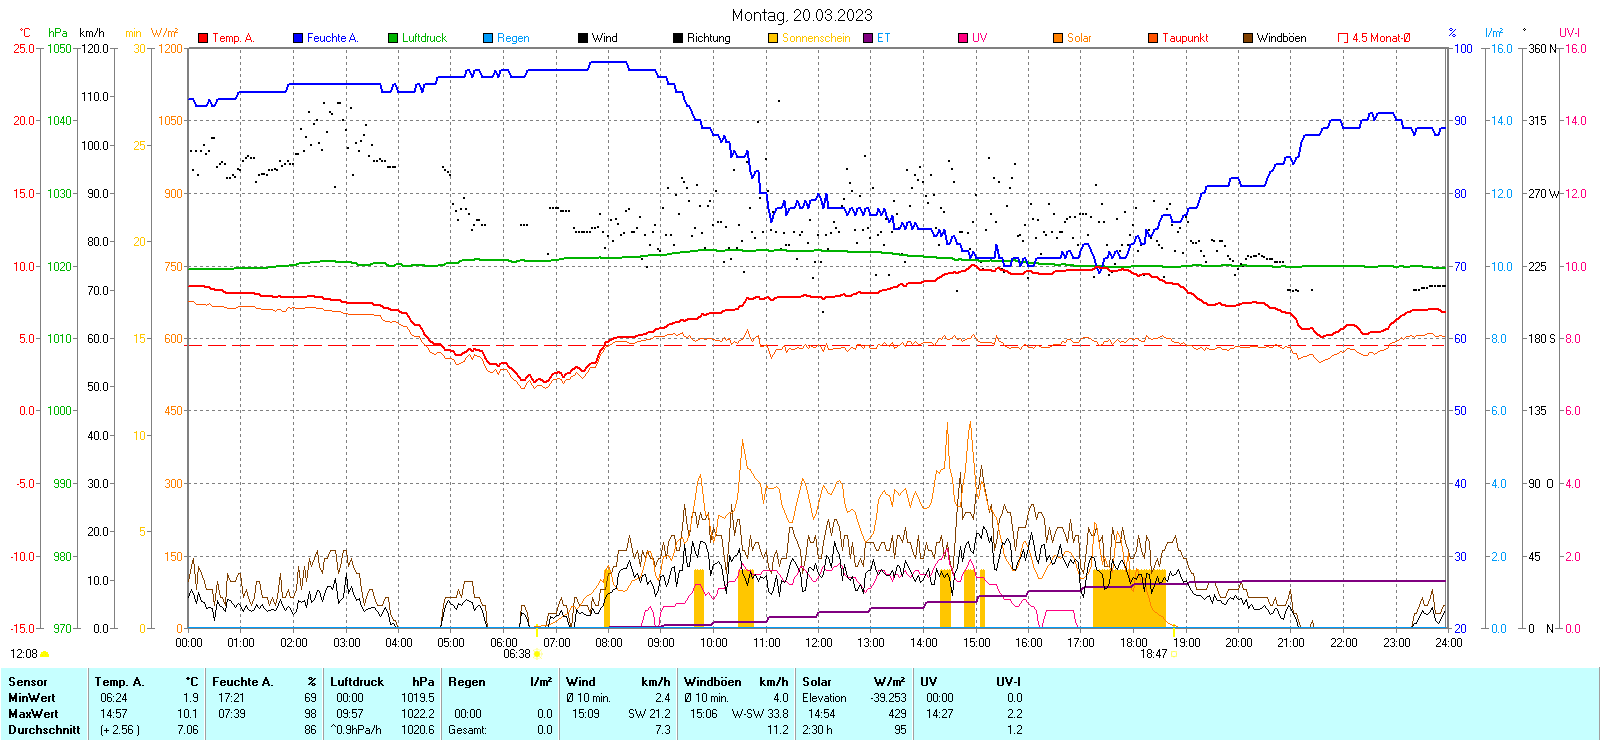Click the pink UV legend square
Viewport: 1600px width, 740px height.
click(x=963, y=38)
